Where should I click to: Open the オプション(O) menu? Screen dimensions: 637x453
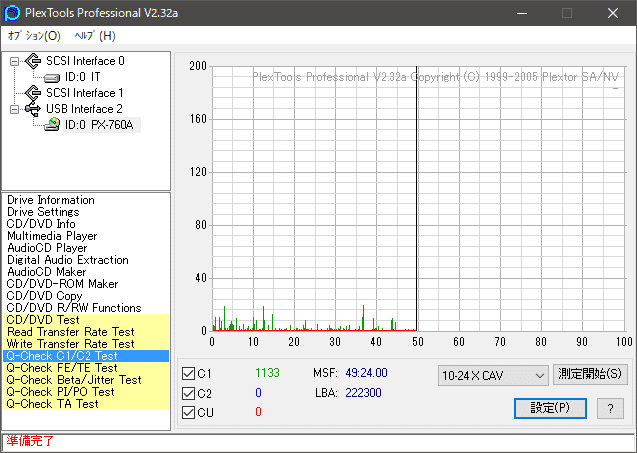point(34,36)
